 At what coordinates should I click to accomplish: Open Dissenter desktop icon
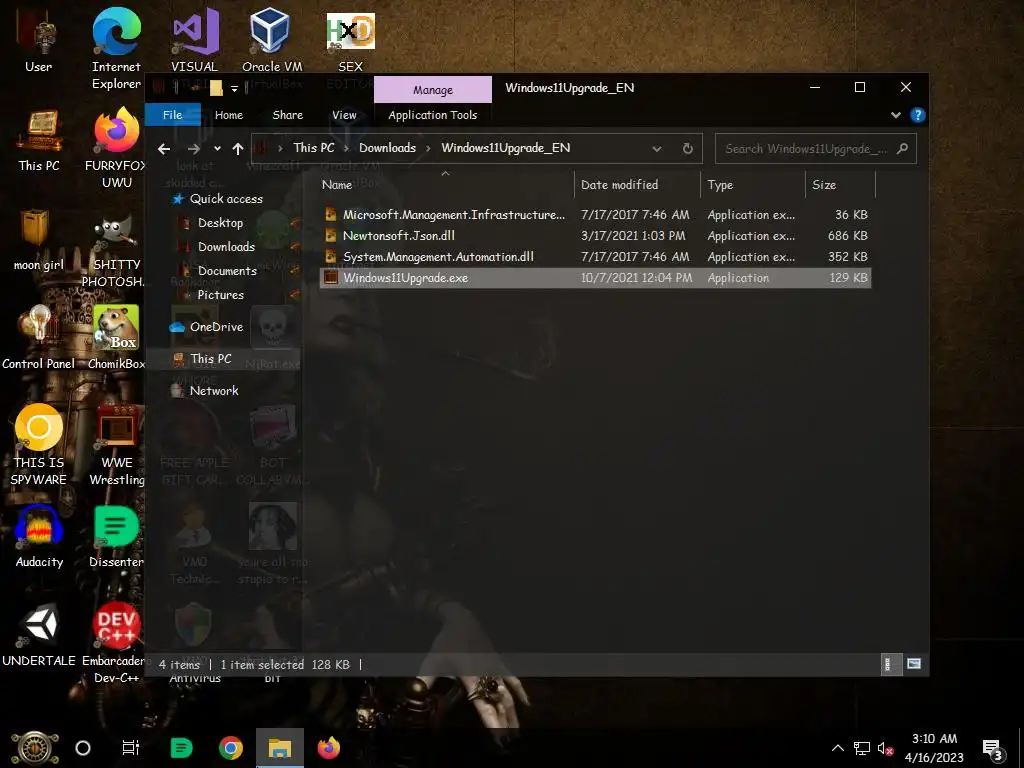pyautogui.click(x=116, y=536)
